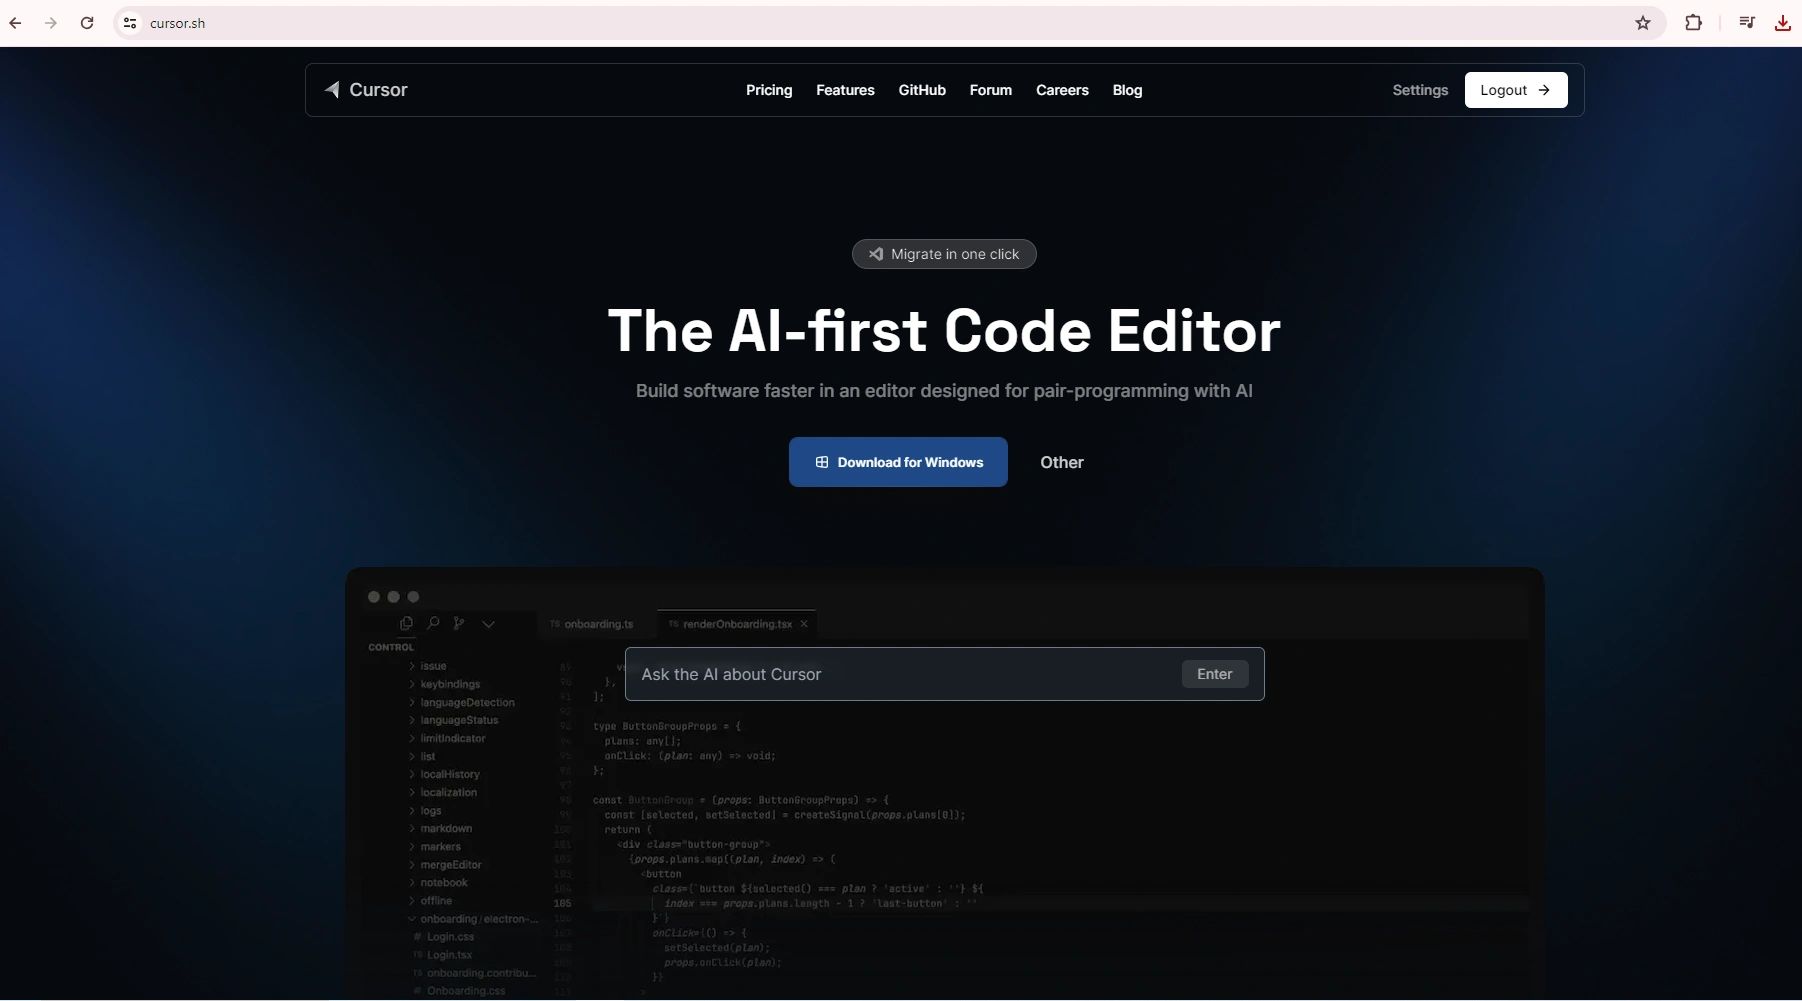Open account Settings
The image size is (1802, 1001).
tap(1419, 90)
